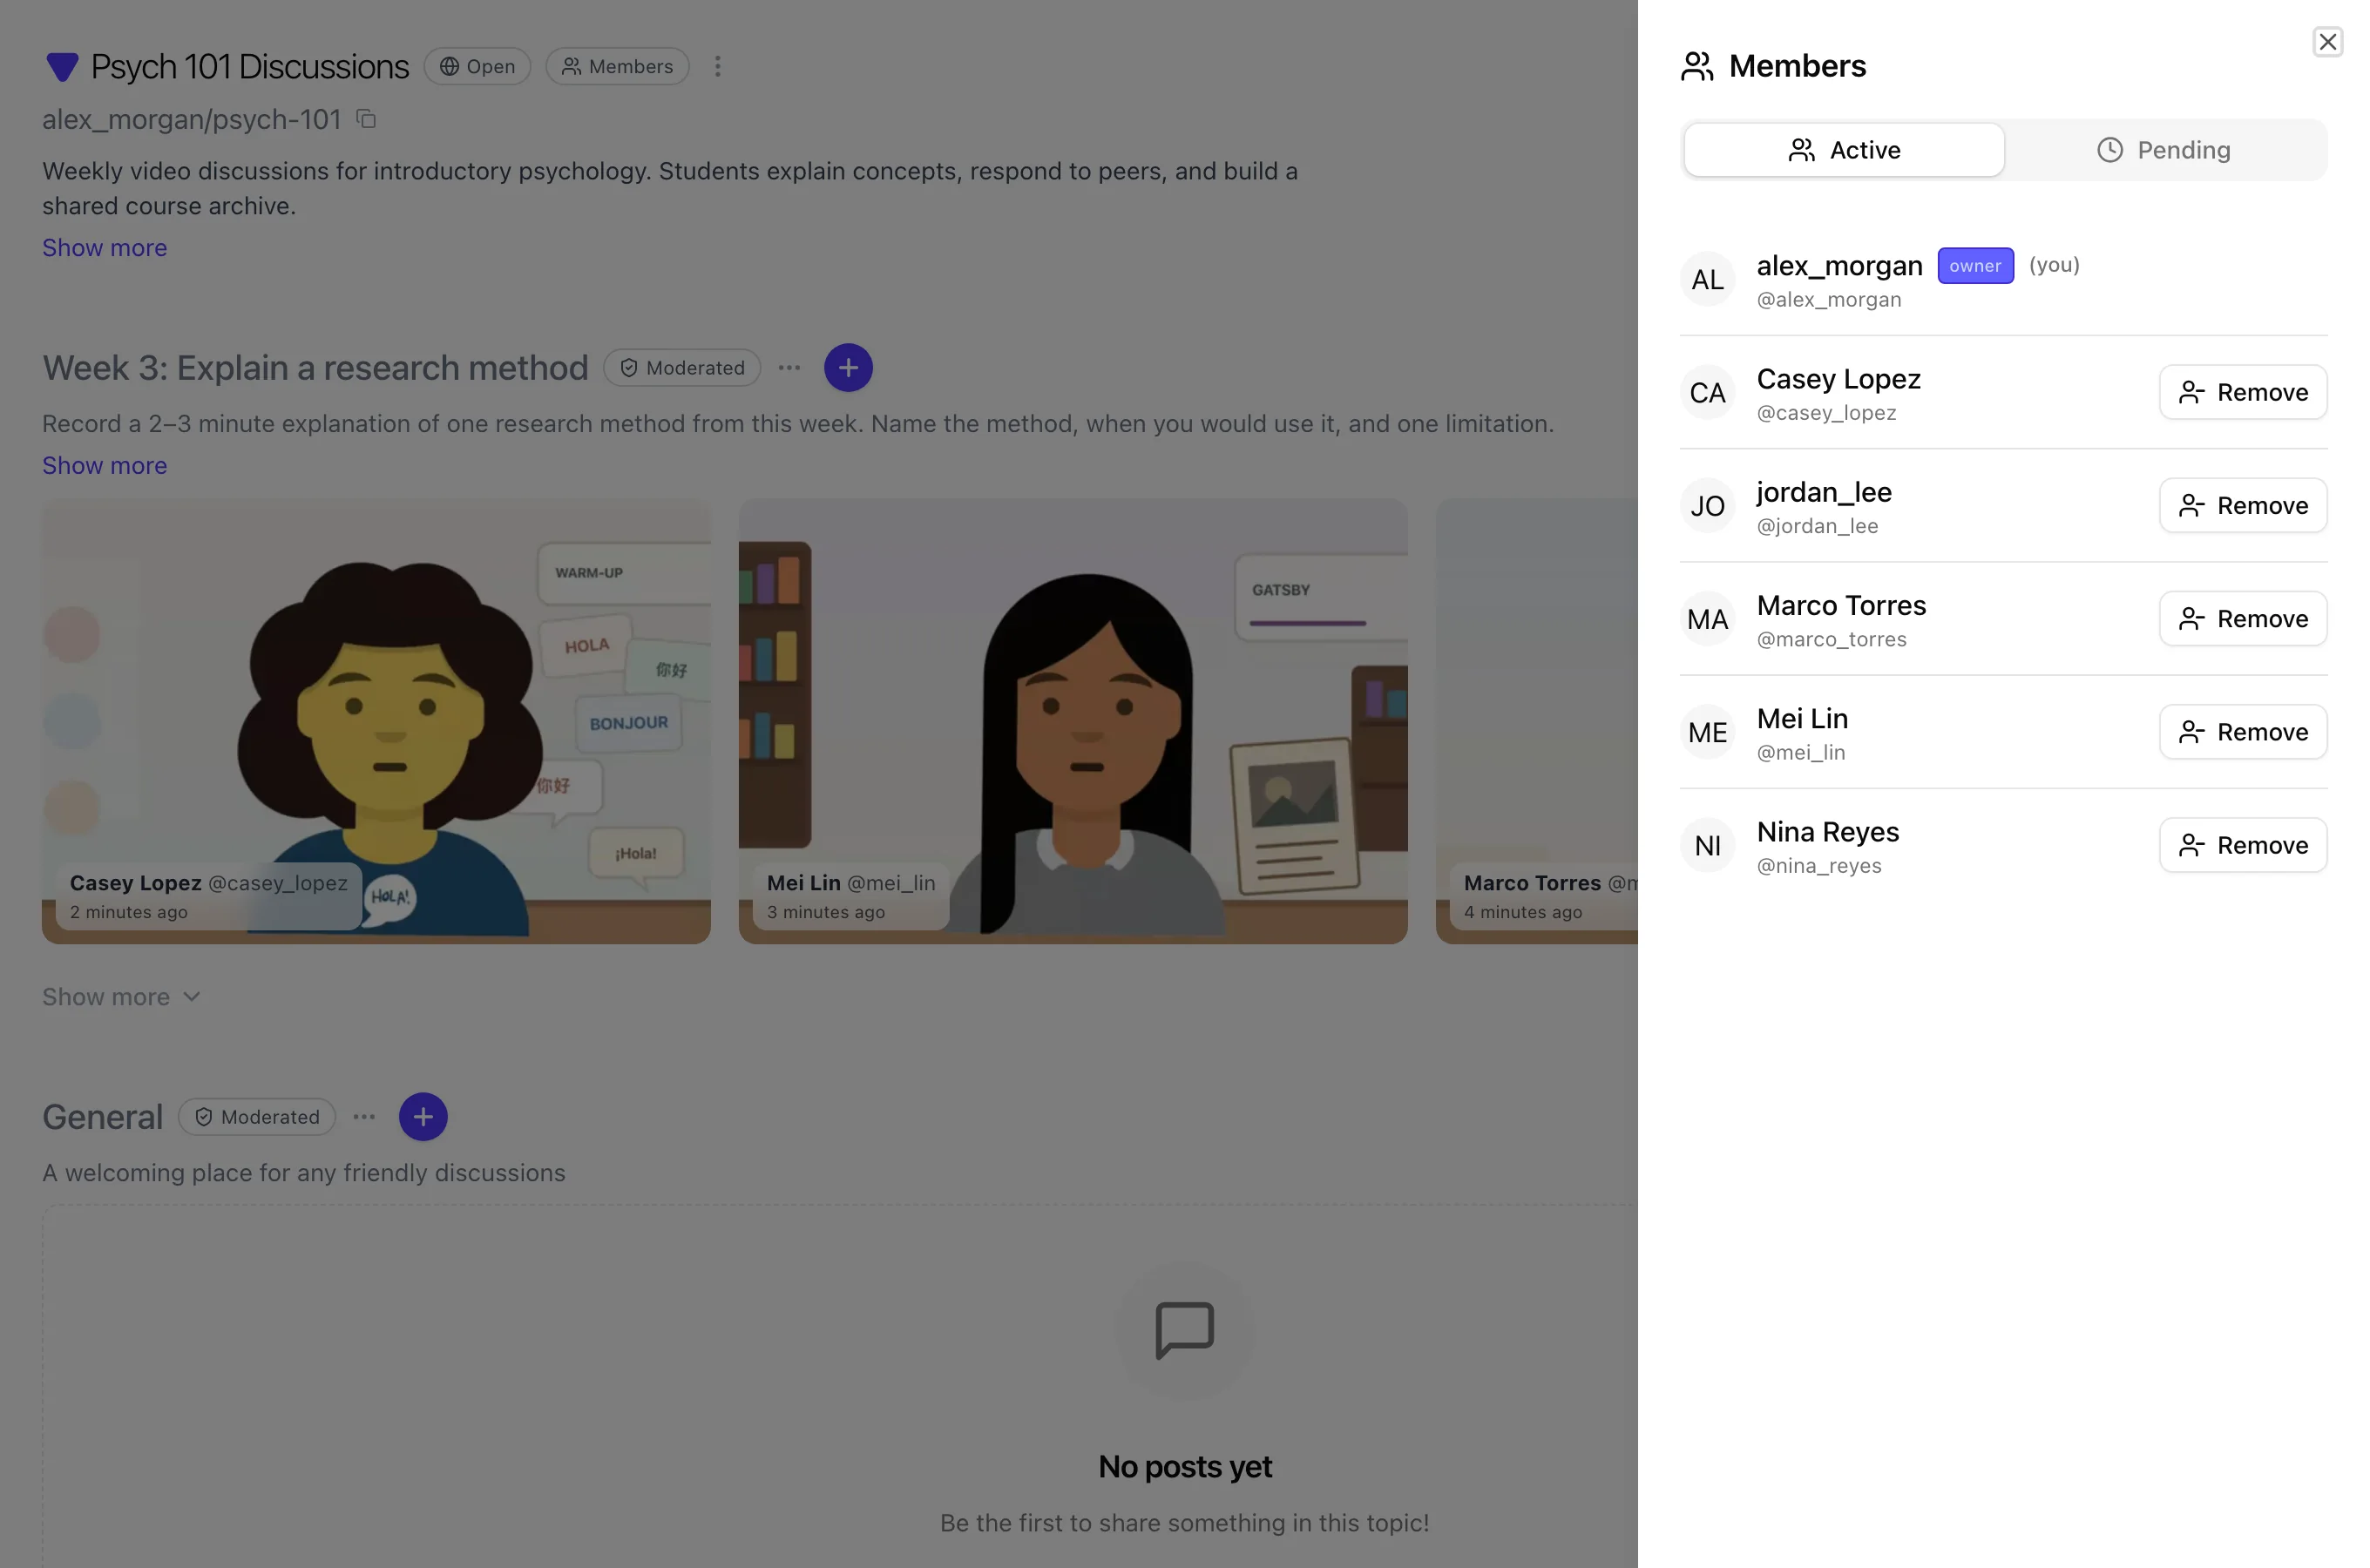Switch to the Pending members tab
The image size is (2370, 1568).
(2163, 150)
